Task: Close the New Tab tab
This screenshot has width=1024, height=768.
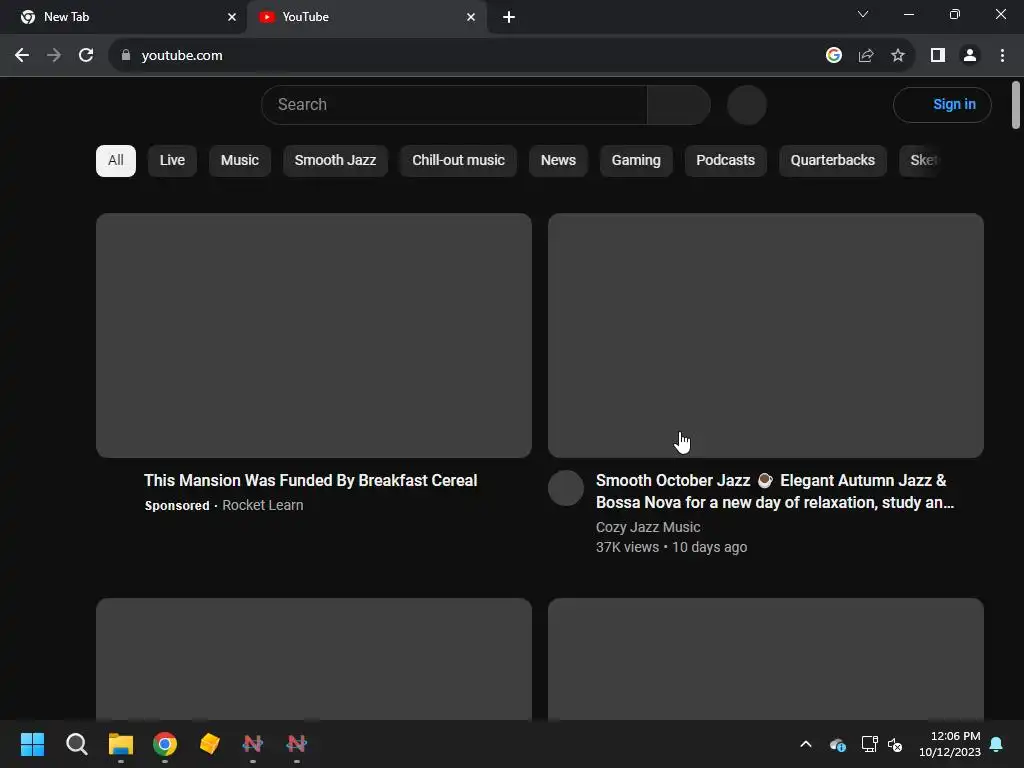Action: 232,17
